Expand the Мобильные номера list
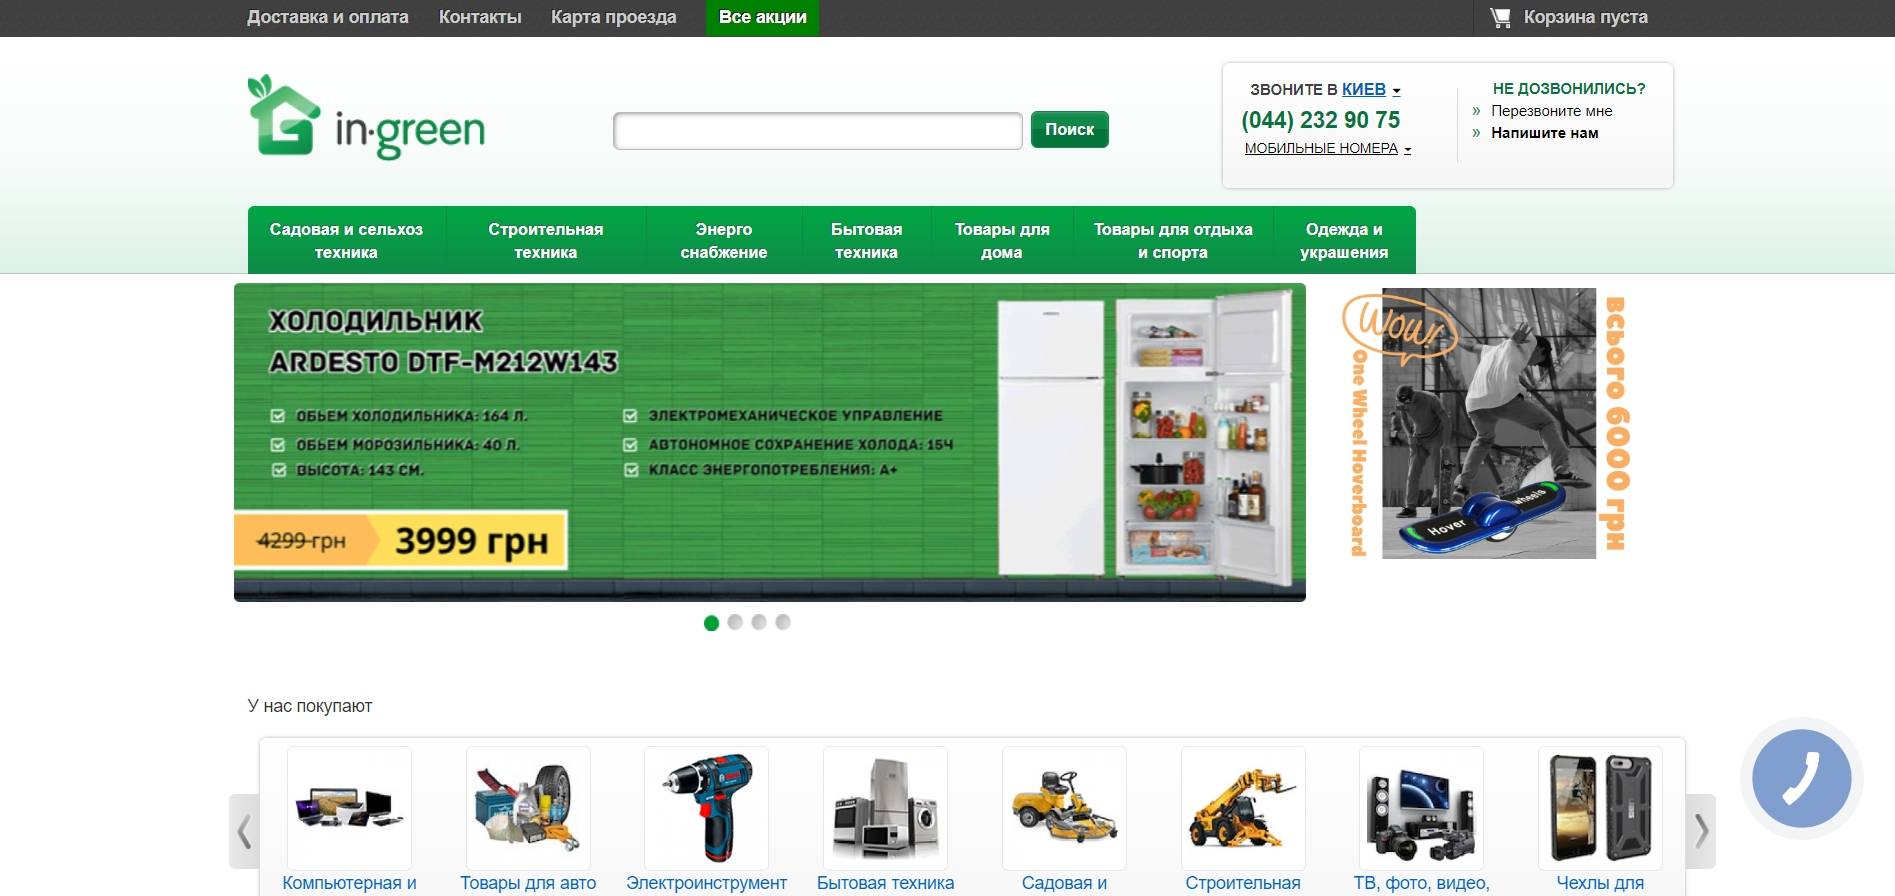Image resolution: width=1895 pixels, height=896 pixels. point(1327,148)
